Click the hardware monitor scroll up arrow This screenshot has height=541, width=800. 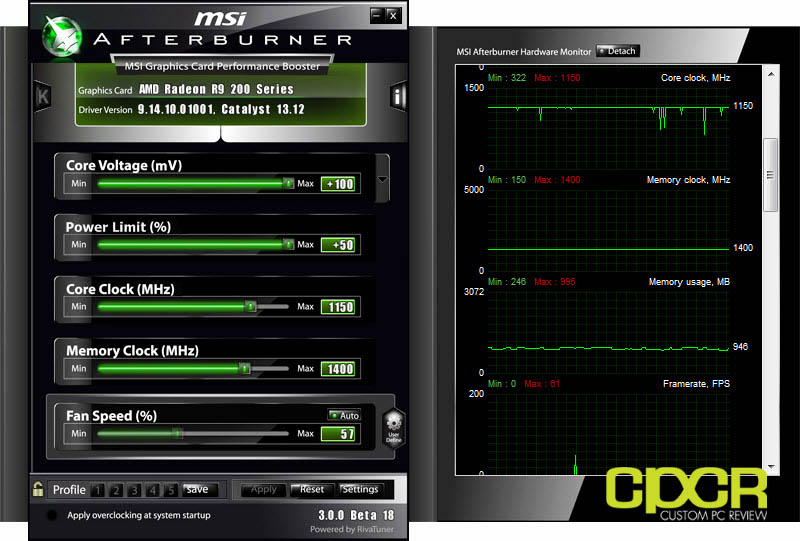point(771,75)
